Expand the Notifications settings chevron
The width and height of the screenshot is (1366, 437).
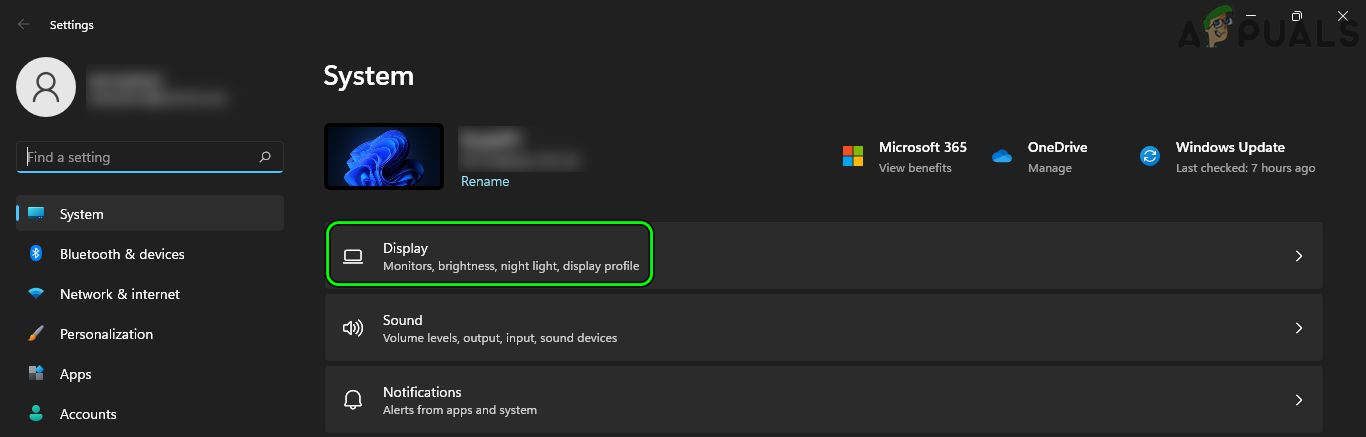(x=1299, y=400)
